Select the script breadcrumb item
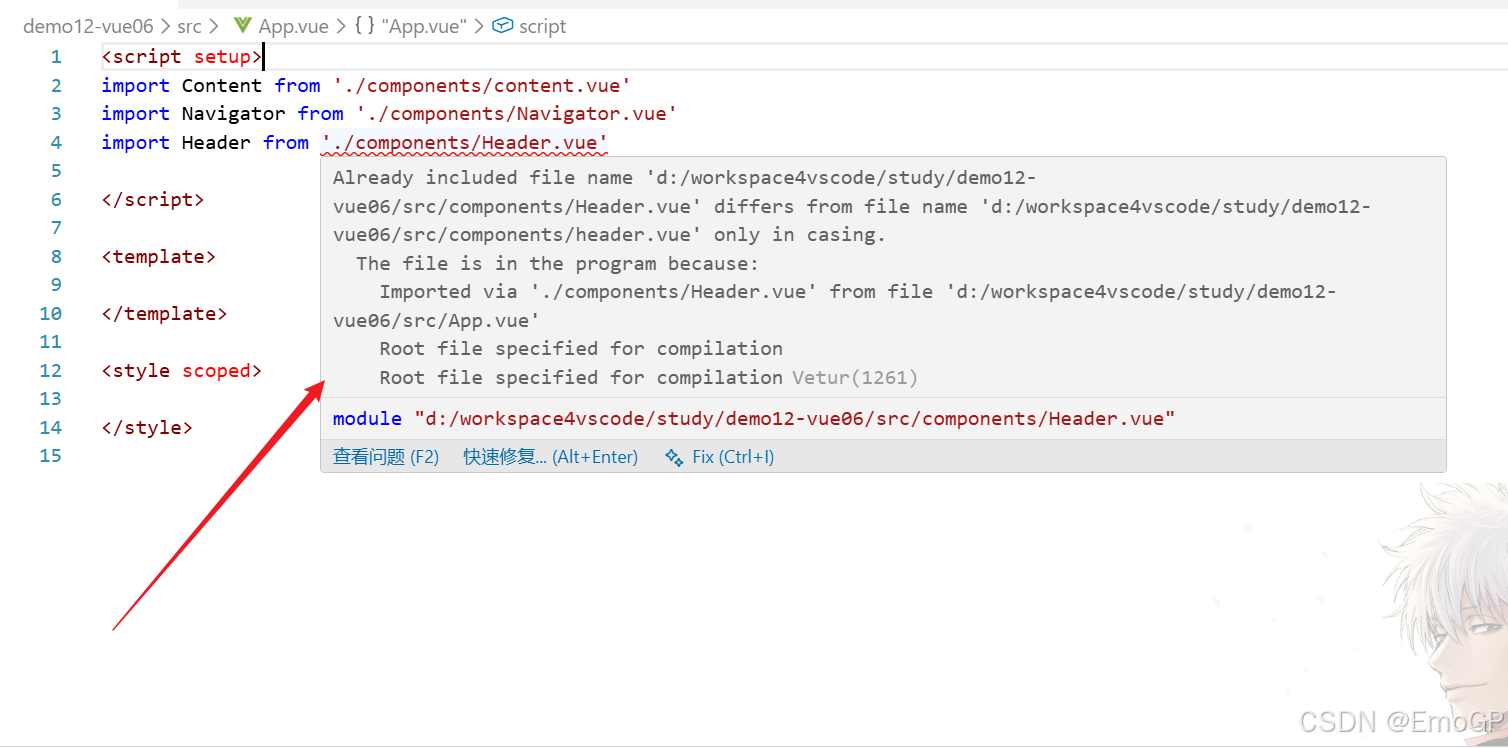 pos(543,26)
